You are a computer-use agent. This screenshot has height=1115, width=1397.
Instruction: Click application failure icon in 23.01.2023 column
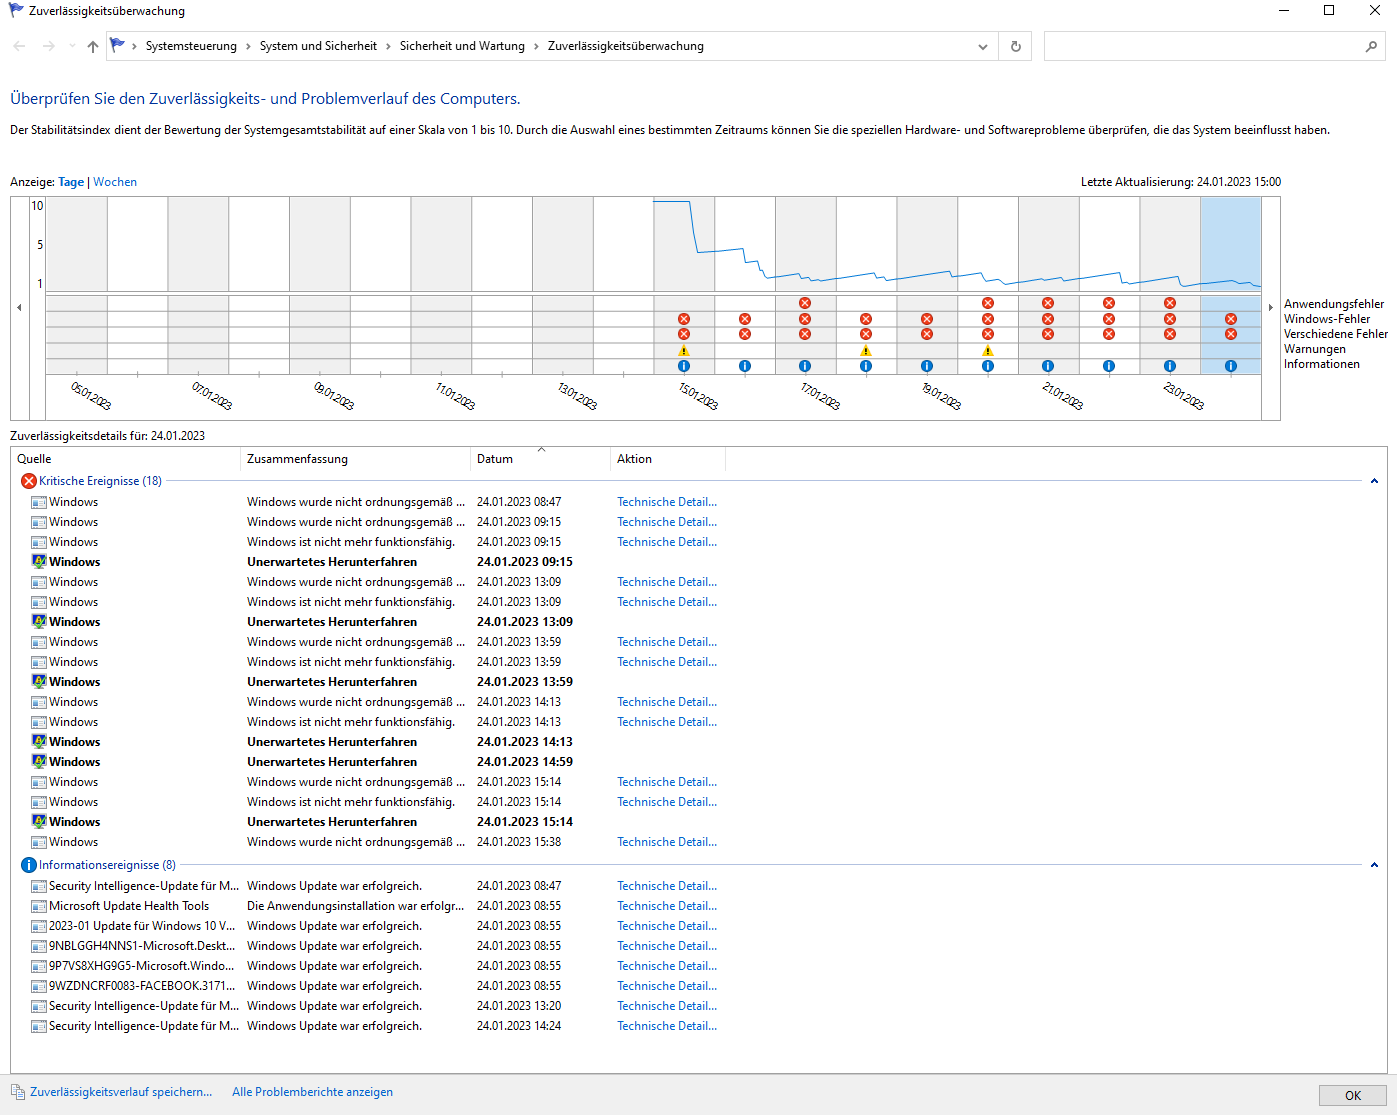(x=1170, y=303)
